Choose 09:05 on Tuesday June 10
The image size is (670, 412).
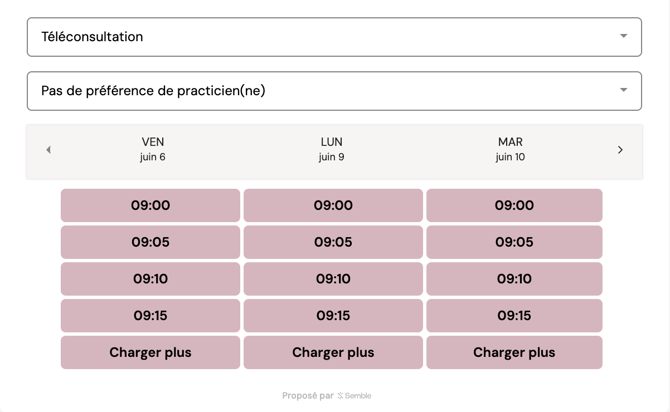514,242
